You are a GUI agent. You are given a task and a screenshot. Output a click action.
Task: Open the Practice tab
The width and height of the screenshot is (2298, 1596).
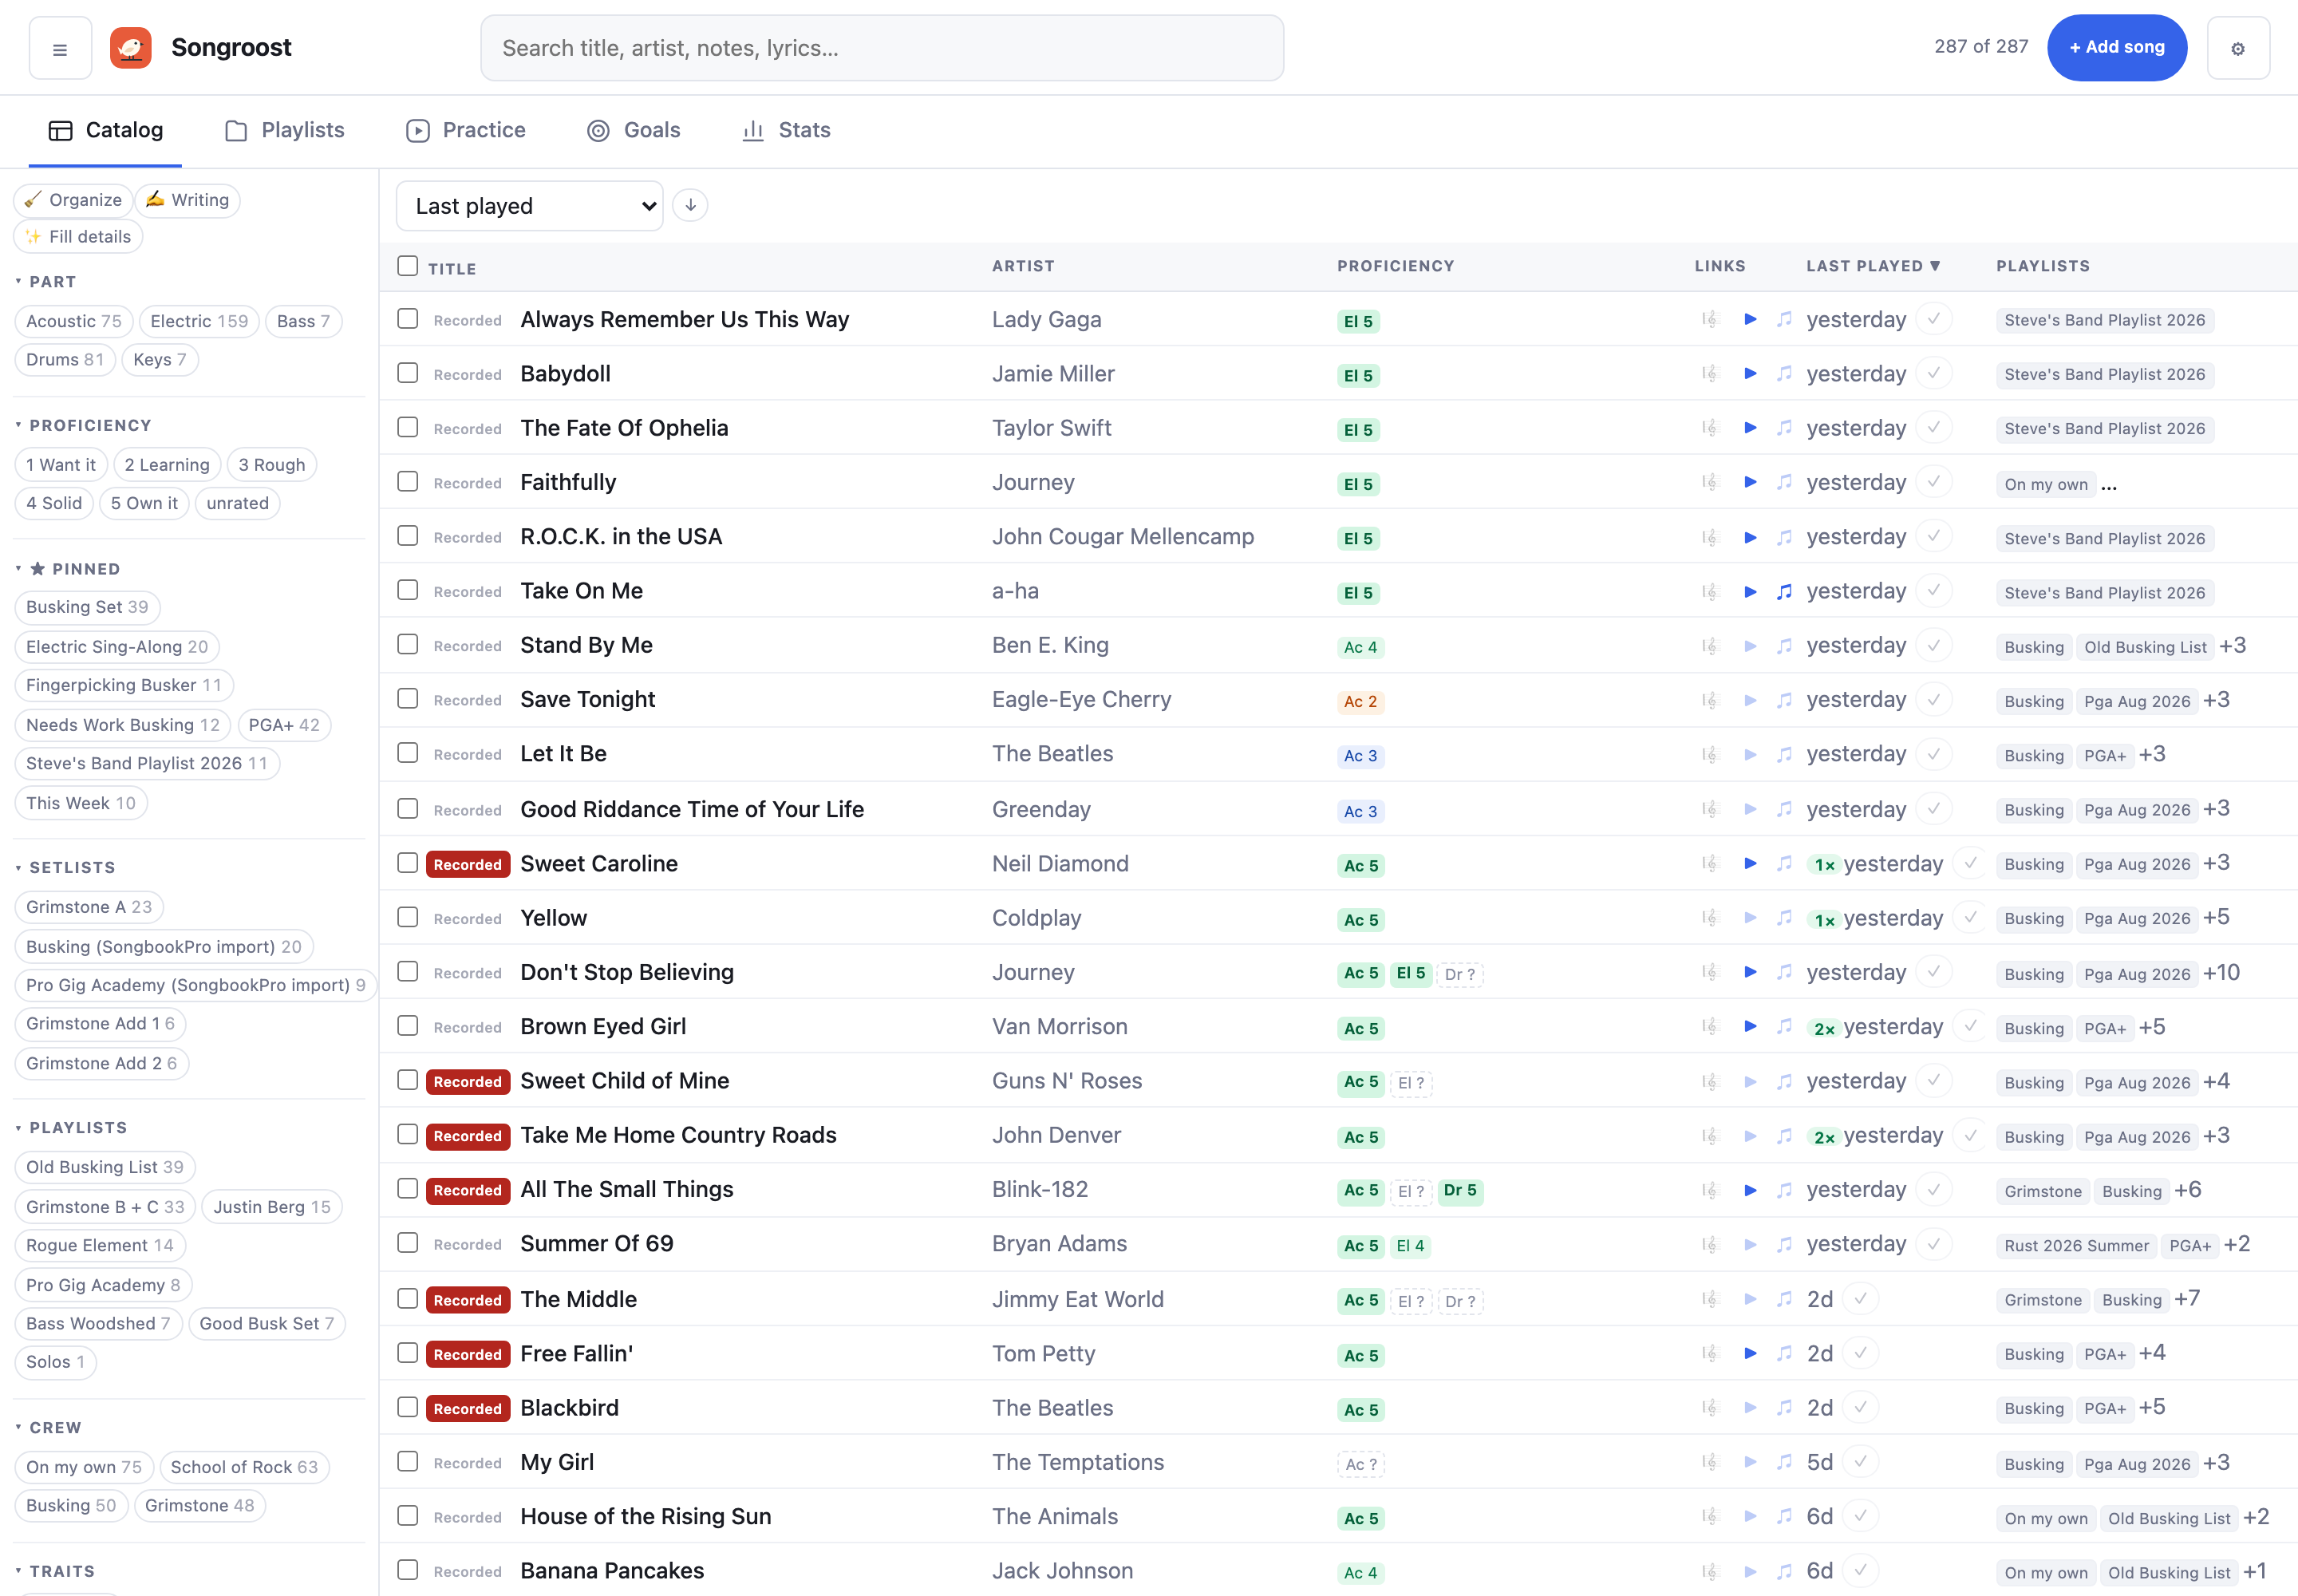[x=466, y=131]
